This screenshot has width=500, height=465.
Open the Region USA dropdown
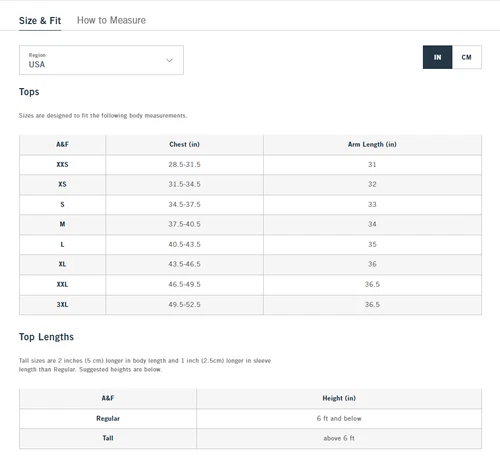click(101, 60)
